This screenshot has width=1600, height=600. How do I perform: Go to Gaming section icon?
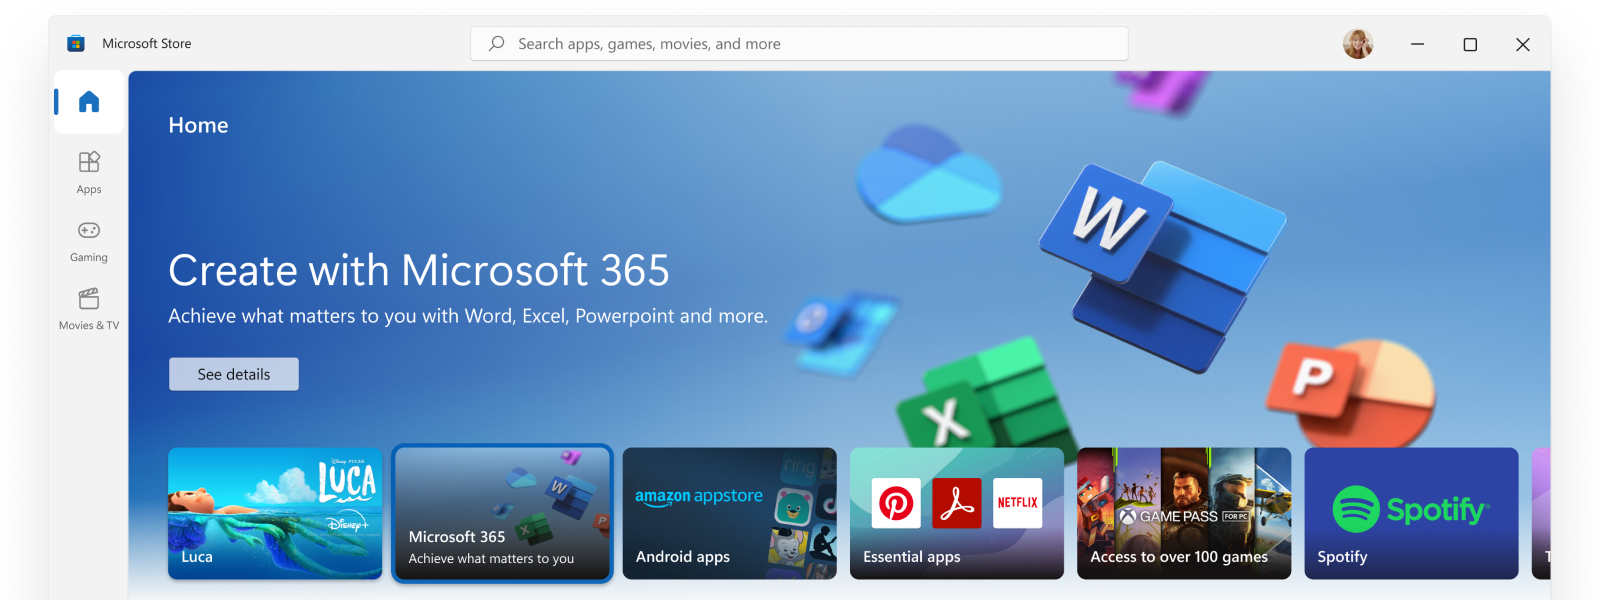point(89,231)
